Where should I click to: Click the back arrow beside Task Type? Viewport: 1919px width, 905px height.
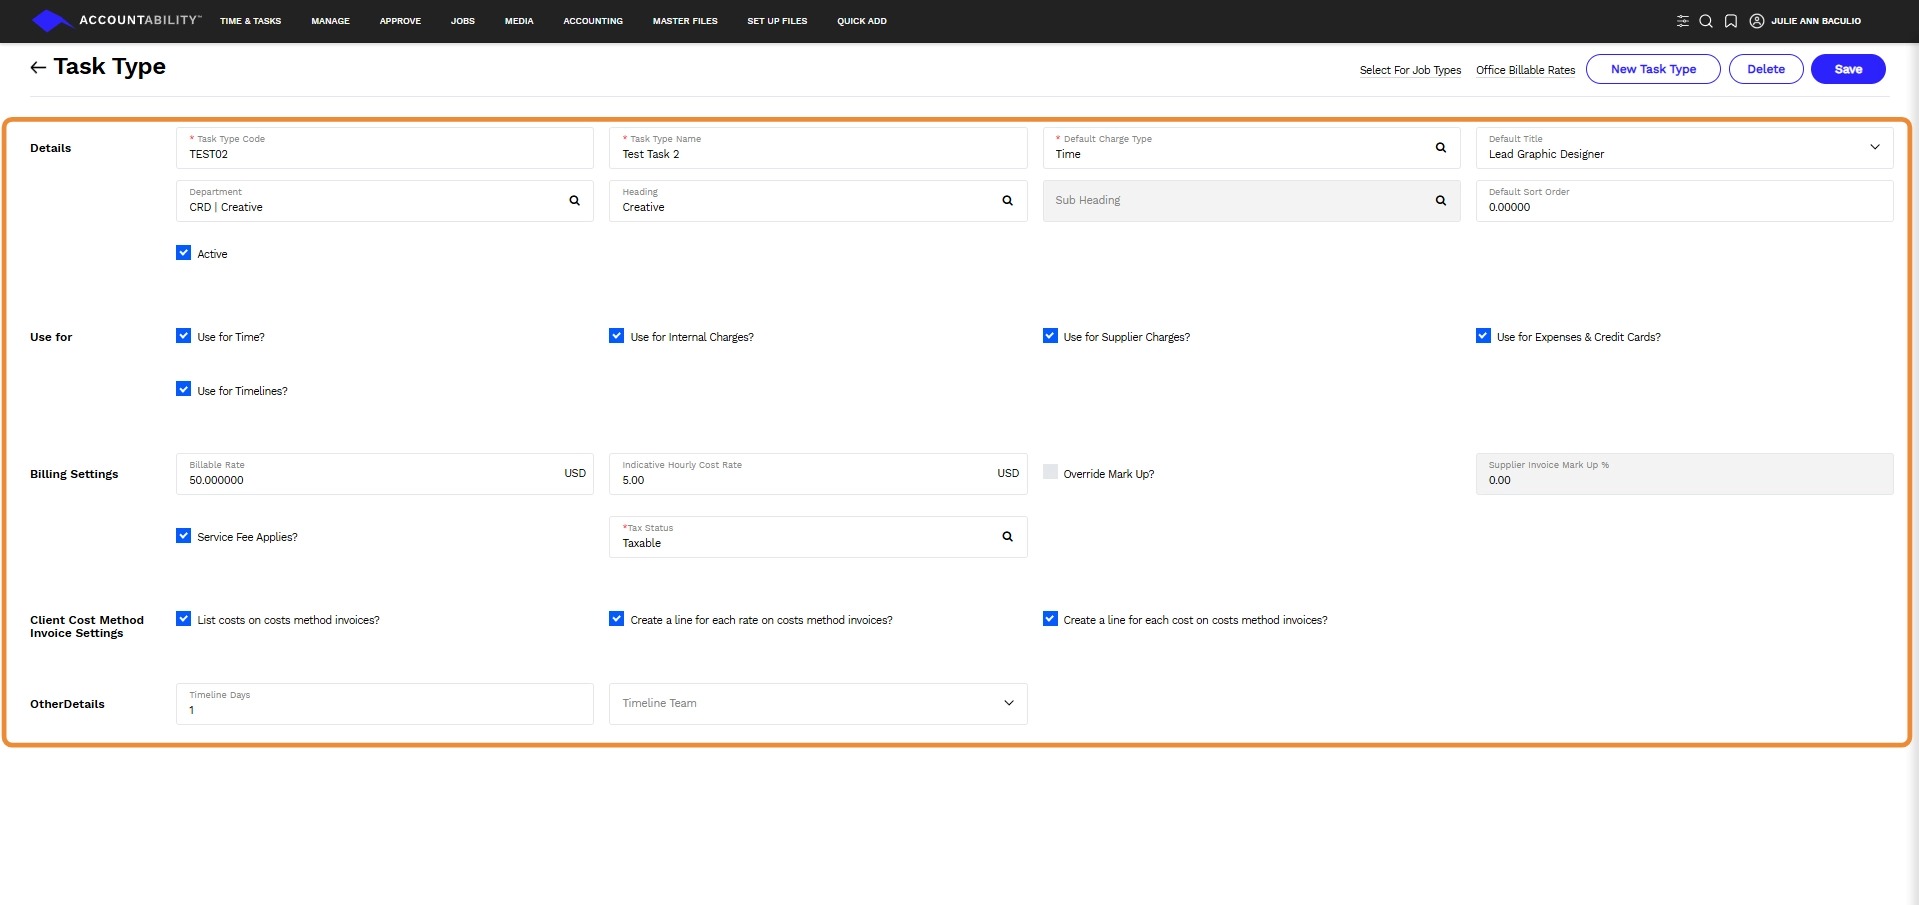pos(38,67)
